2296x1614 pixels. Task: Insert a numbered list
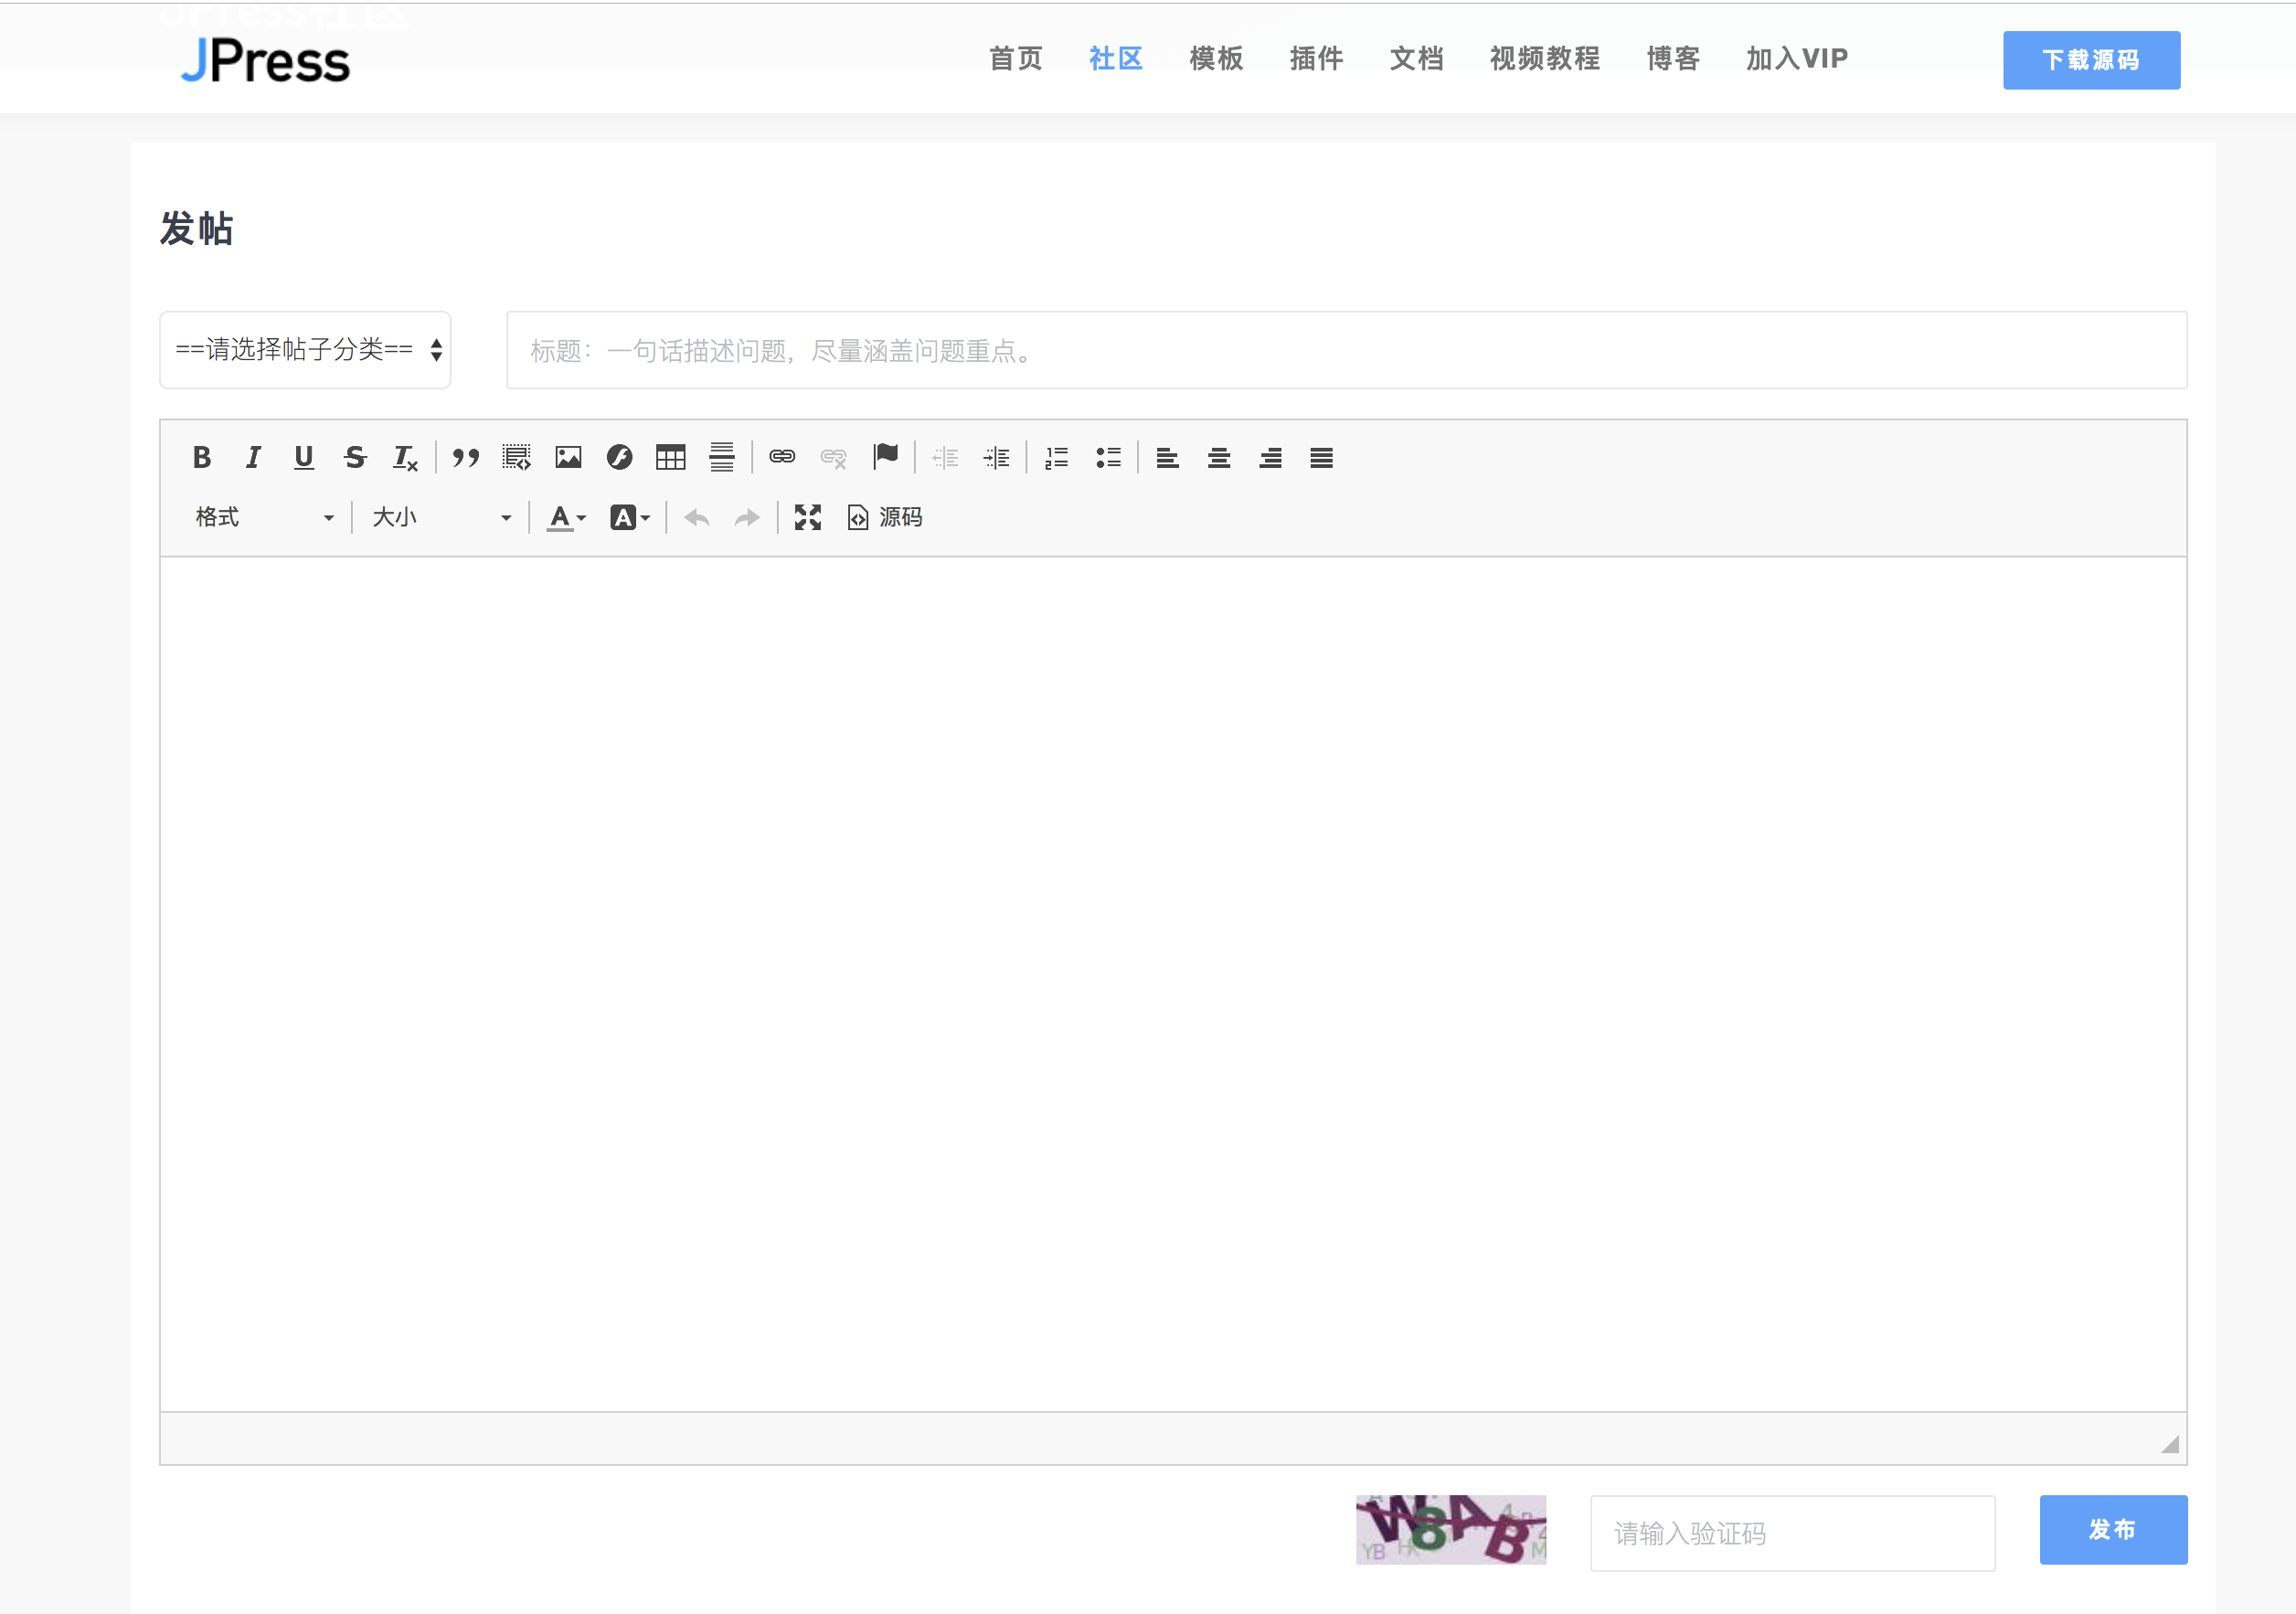[x=1056, y=458]
